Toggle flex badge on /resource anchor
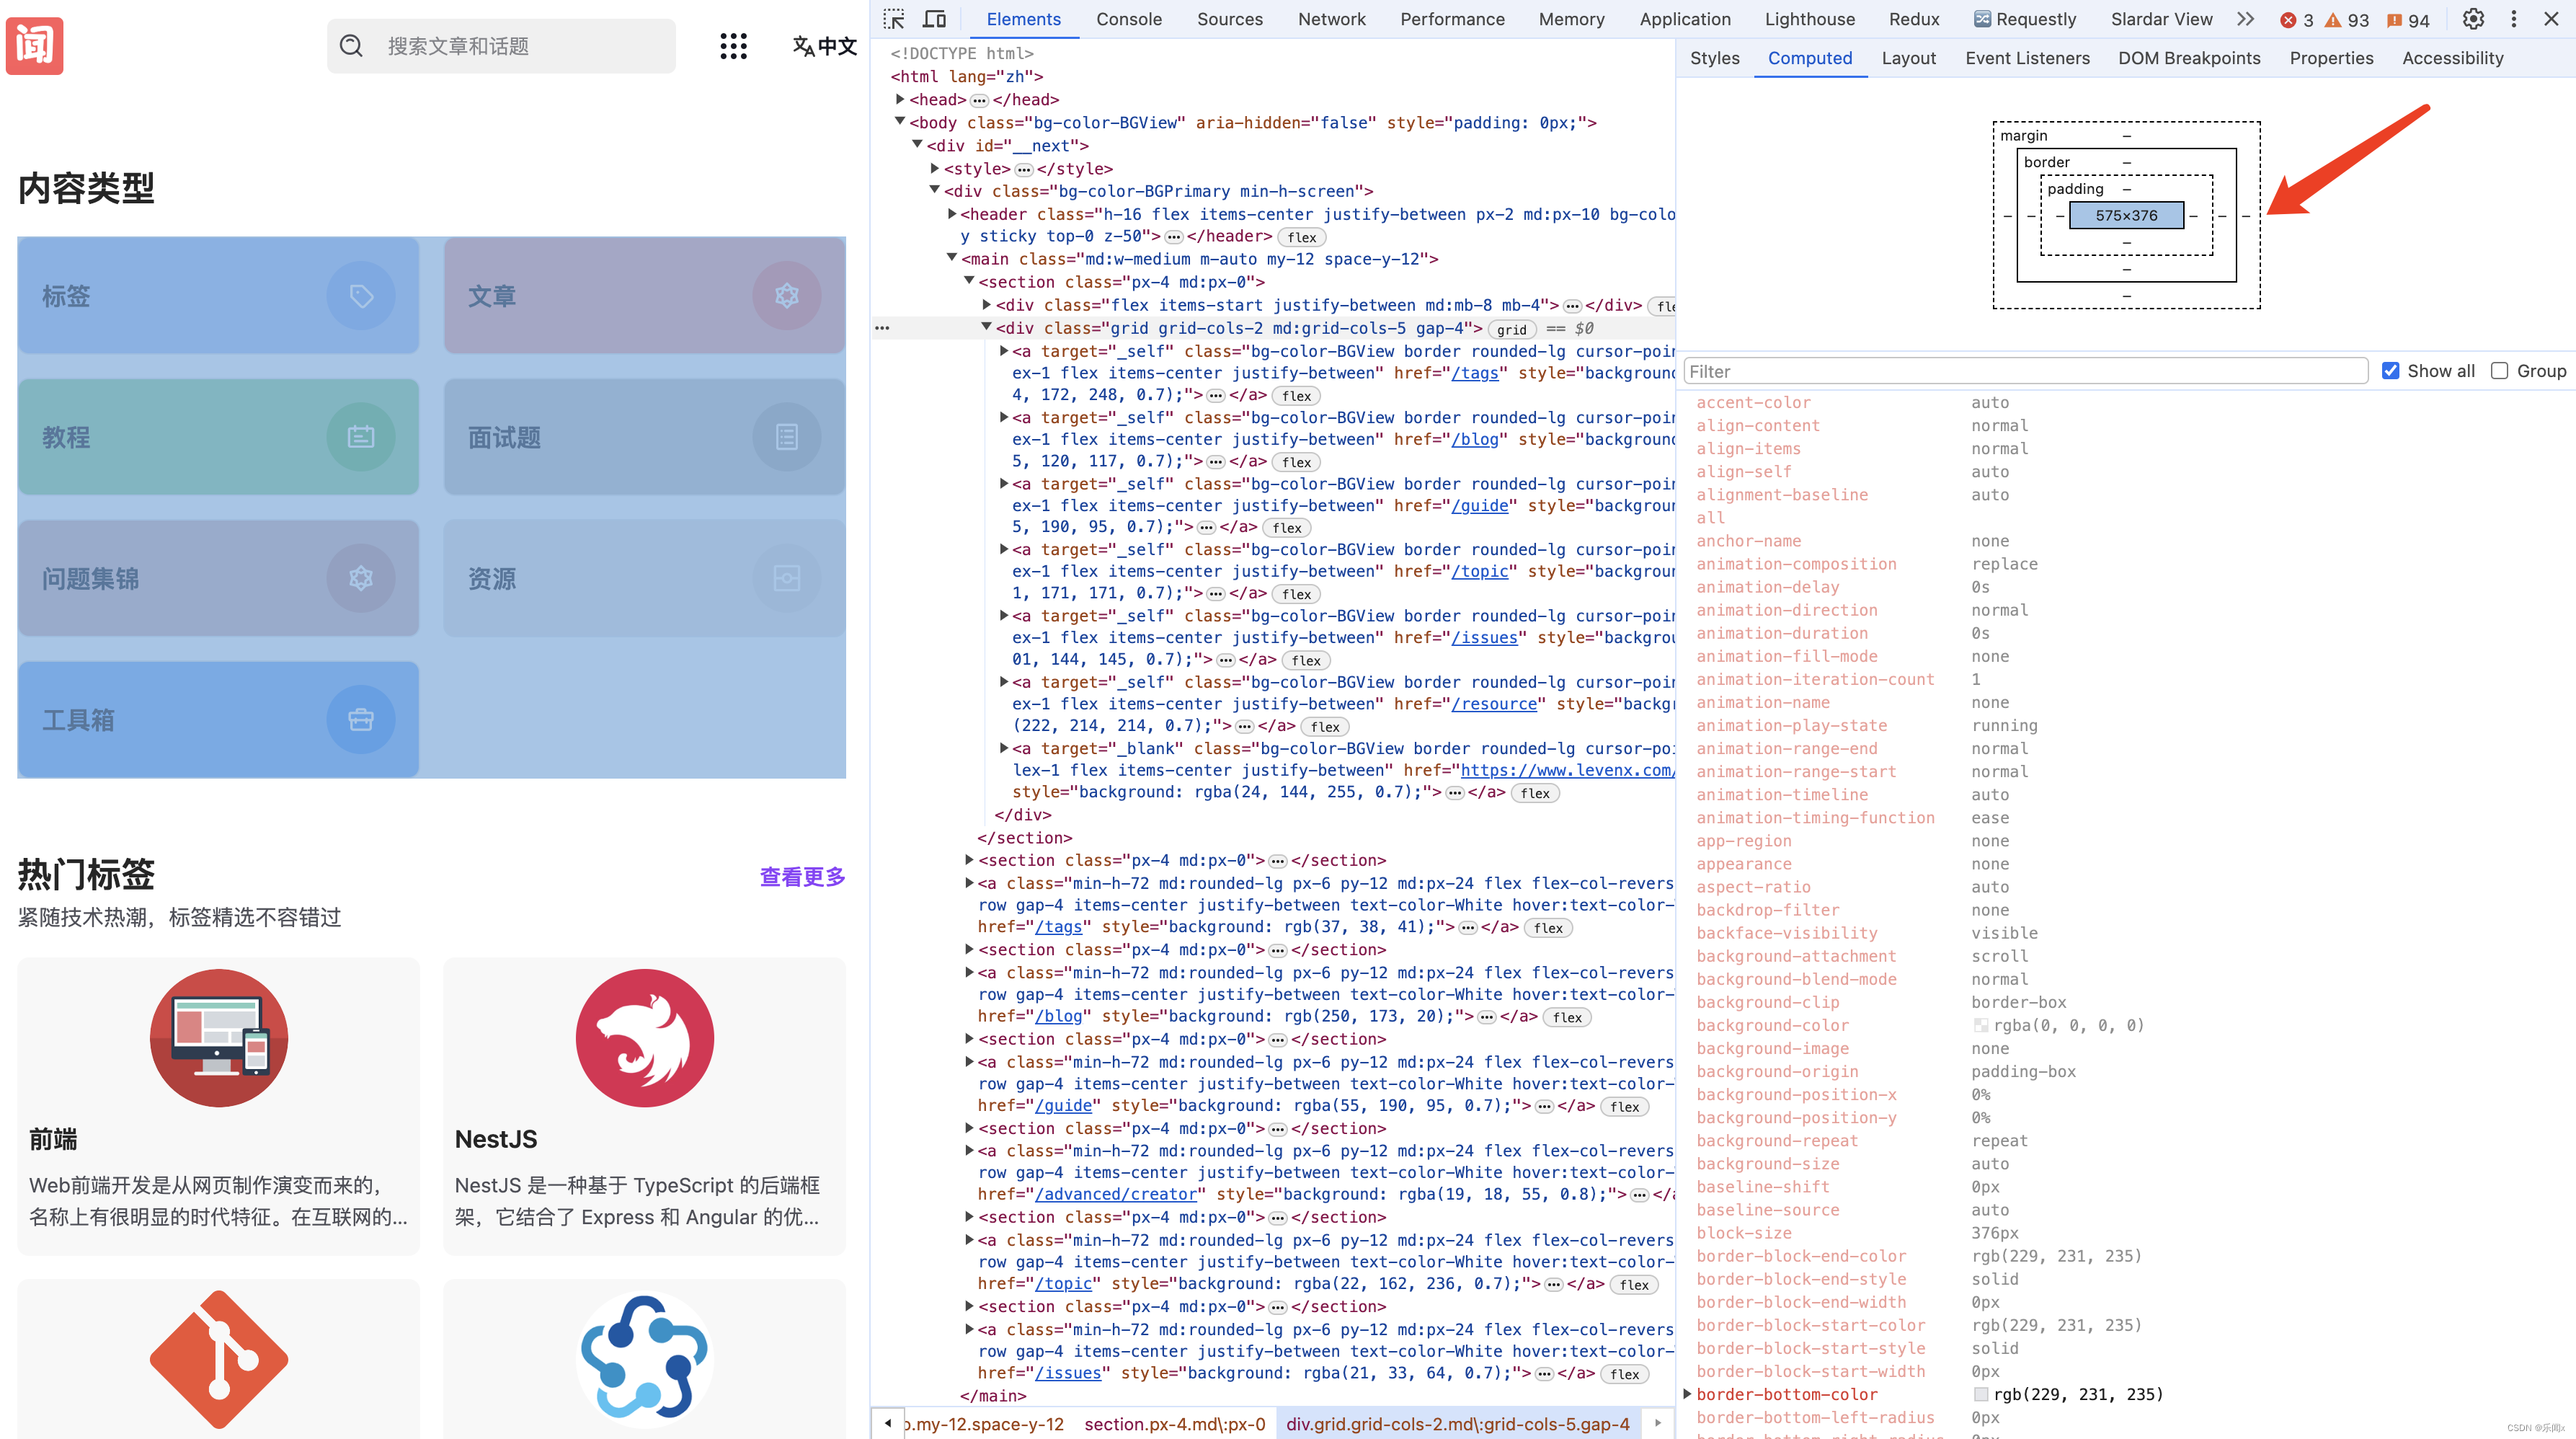2576x1439 pixels. point(1325,727)
